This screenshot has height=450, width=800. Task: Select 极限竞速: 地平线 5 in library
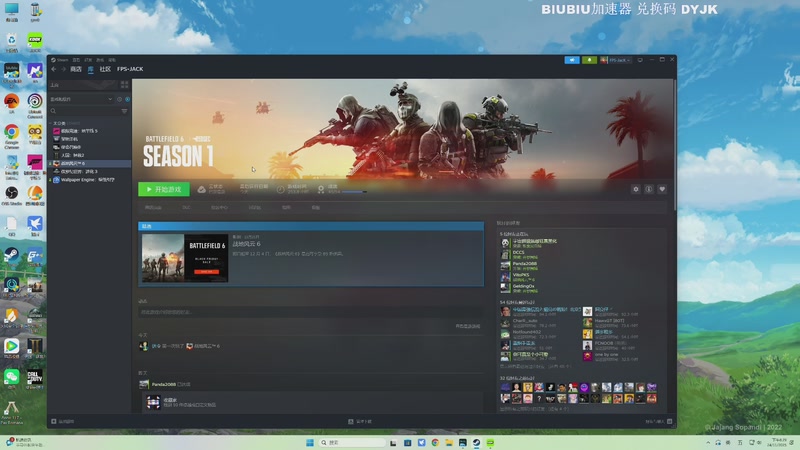pos(79,131)
